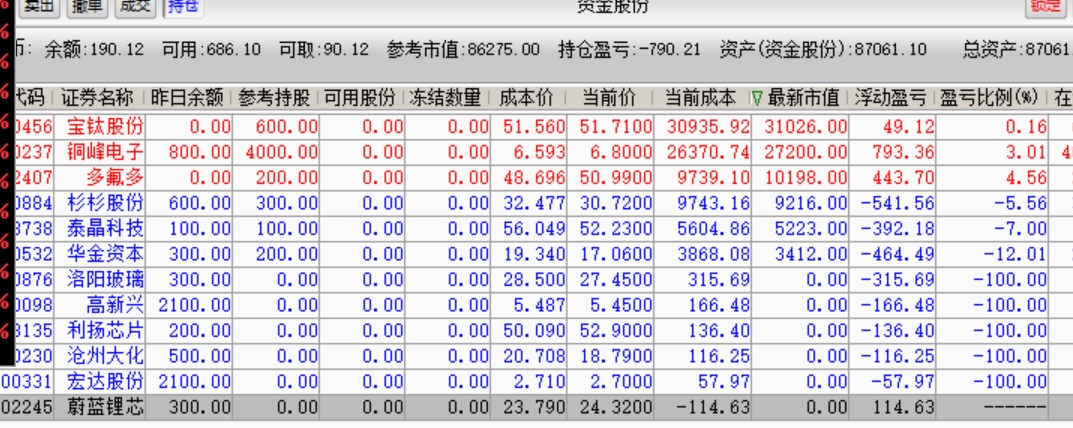Click 宏达股份 floating loss -57.97
This screenshot has height=428, width=1073.
(x=902, y=381)
